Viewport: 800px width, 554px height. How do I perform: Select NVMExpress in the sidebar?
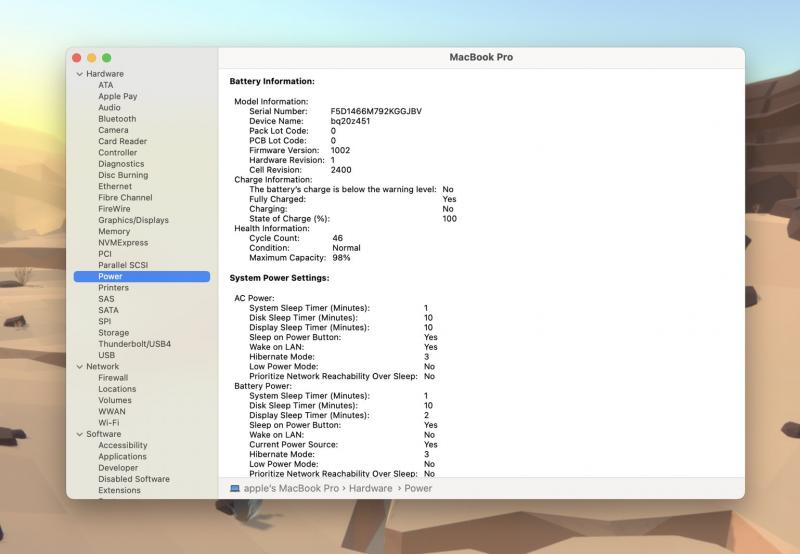coord(123,243)
